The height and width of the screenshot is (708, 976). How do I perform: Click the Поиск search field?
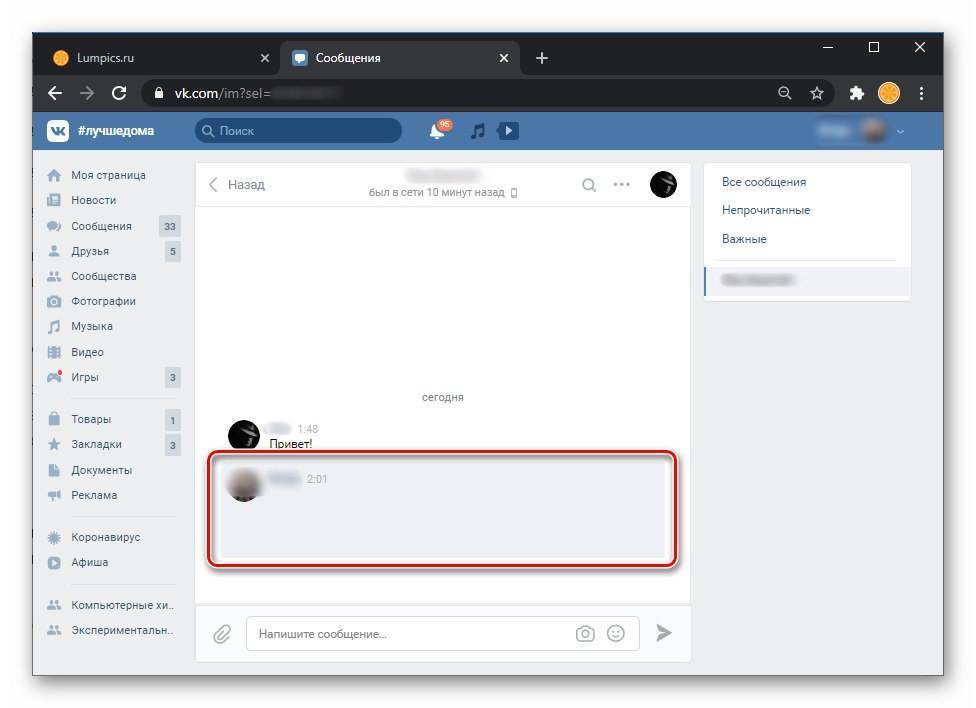tap(298, 131)
